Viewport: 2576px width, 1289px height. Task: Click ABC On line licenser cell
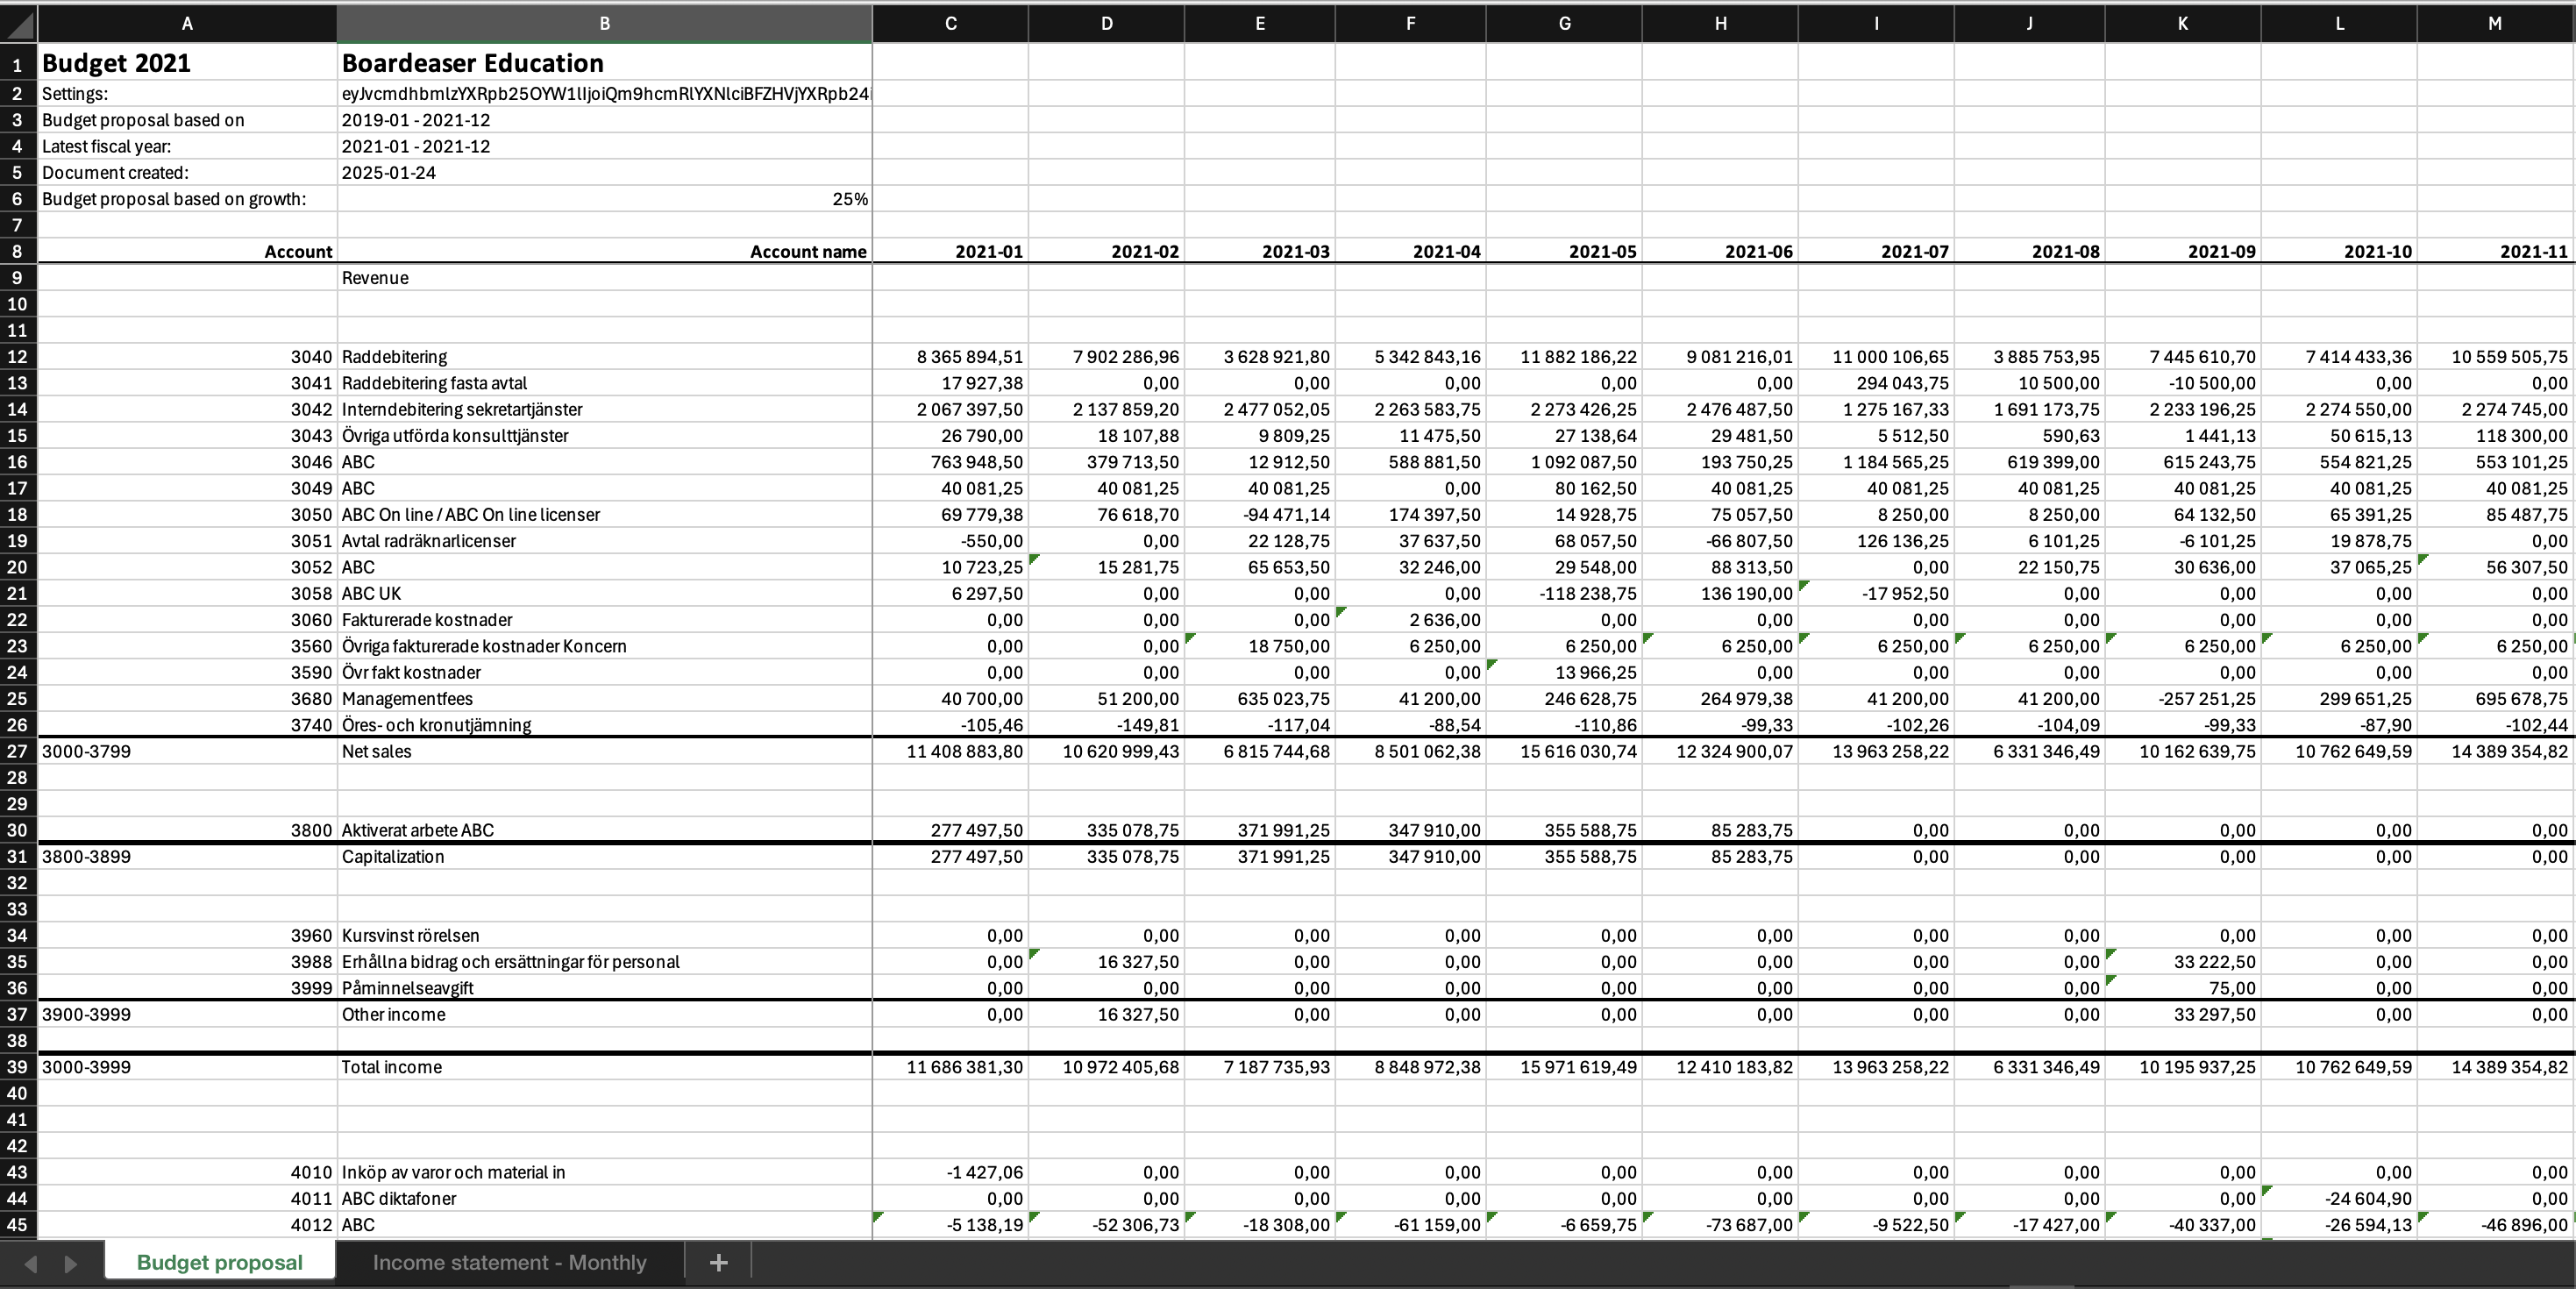coord(604,515)
